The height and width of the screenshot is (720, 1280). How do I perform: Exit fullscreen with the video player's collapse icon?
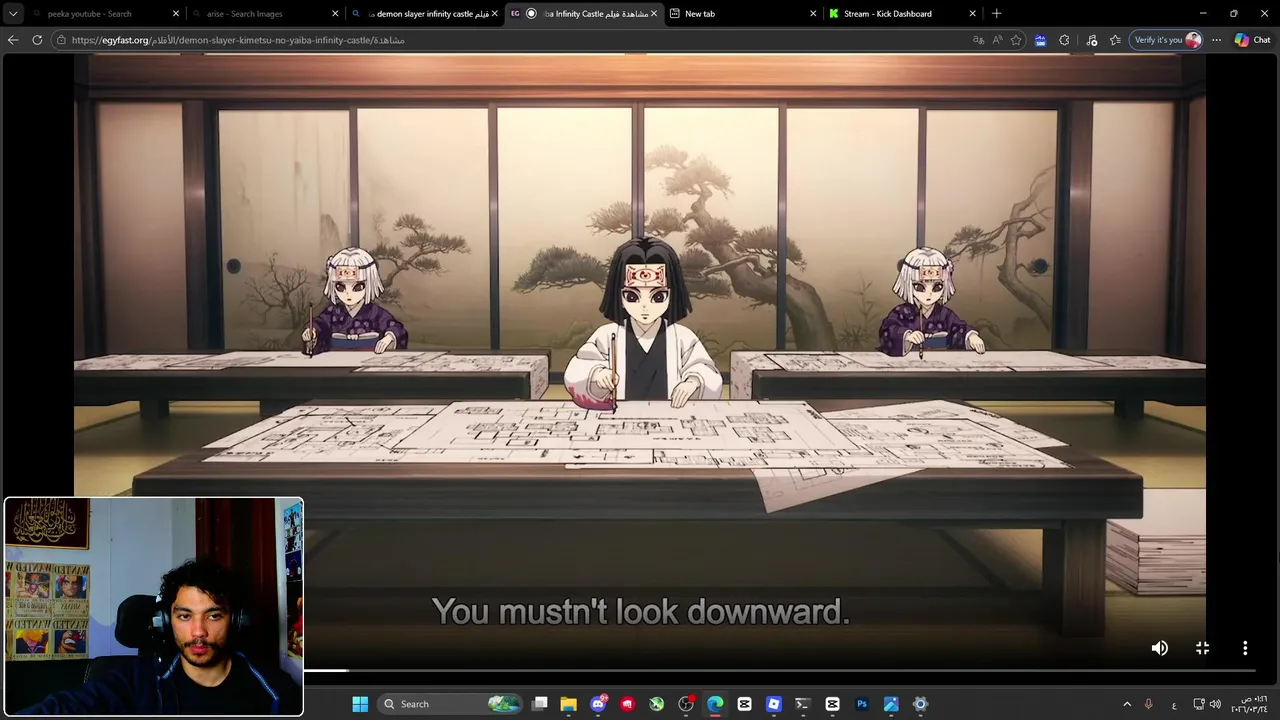(1202, 648)
